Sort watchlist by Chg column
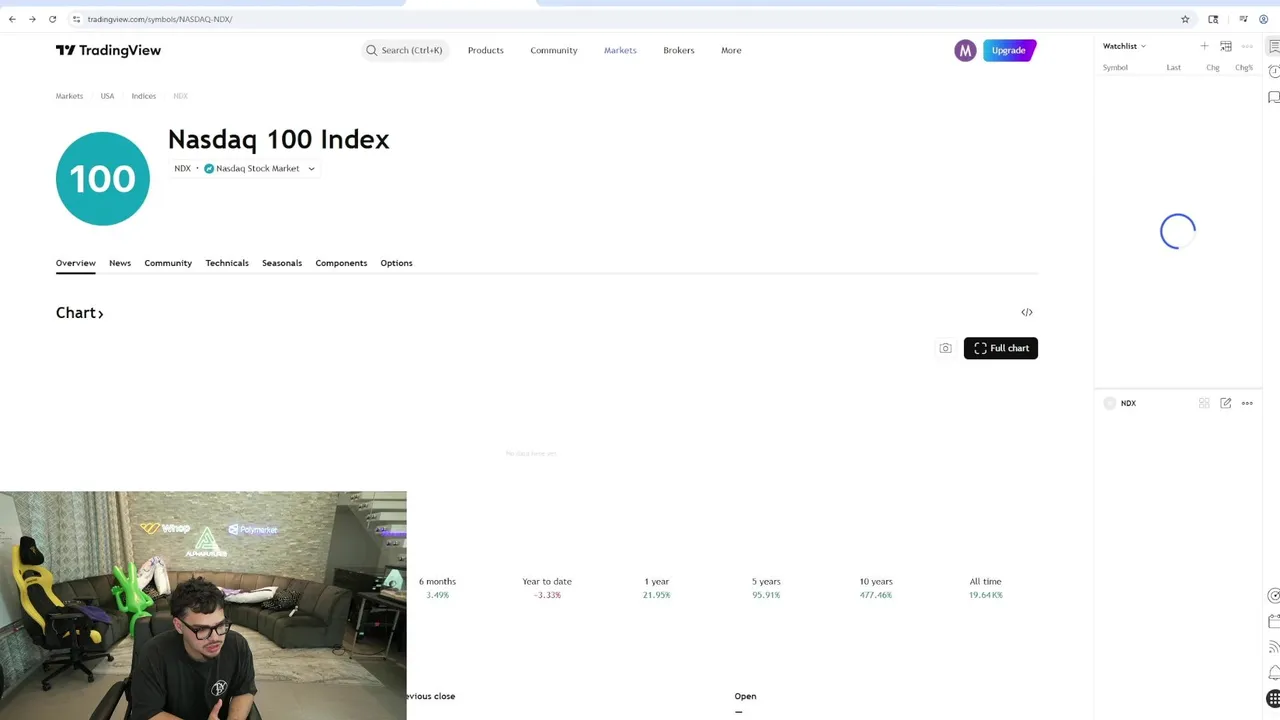The image size is (1280, 720). [1213, 68]
